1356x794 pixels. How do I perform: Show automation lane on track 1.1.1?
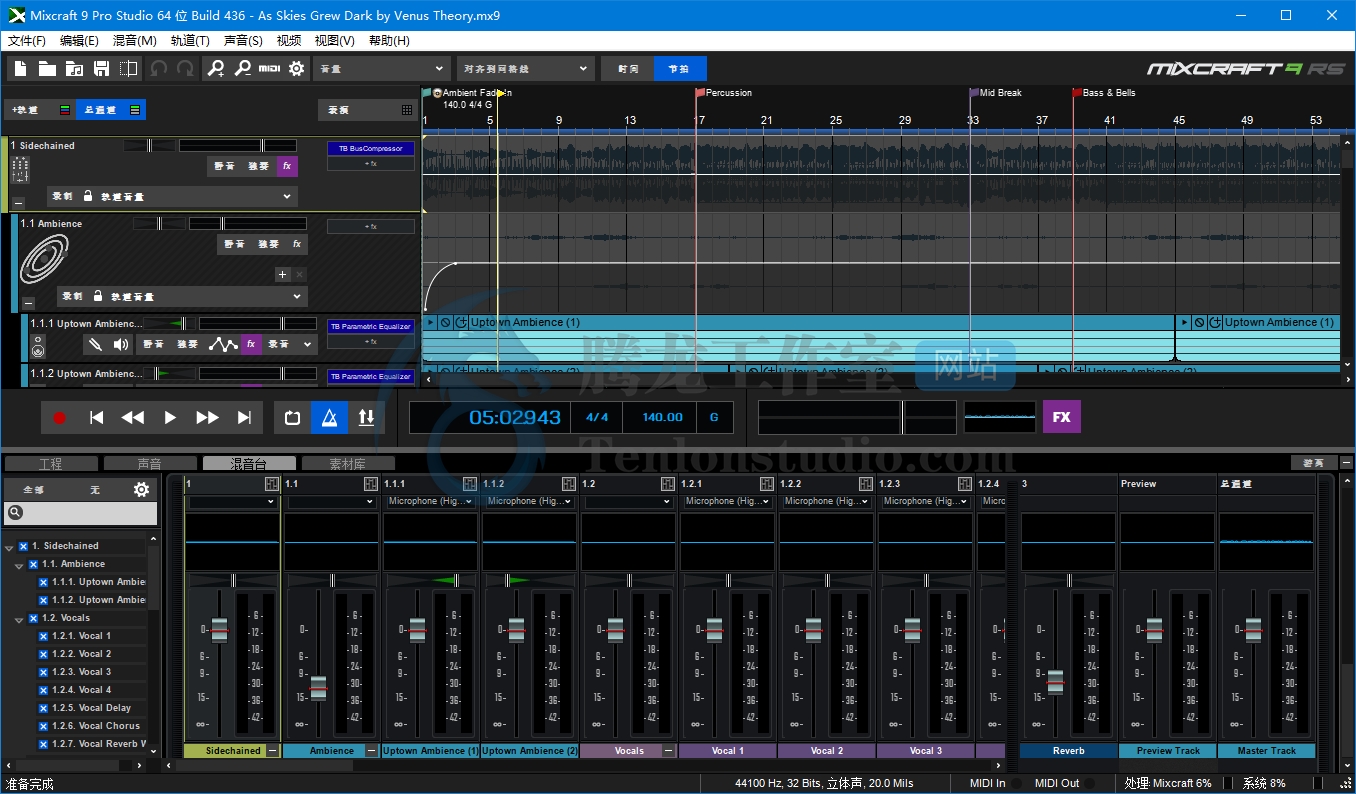click(222, 344)
